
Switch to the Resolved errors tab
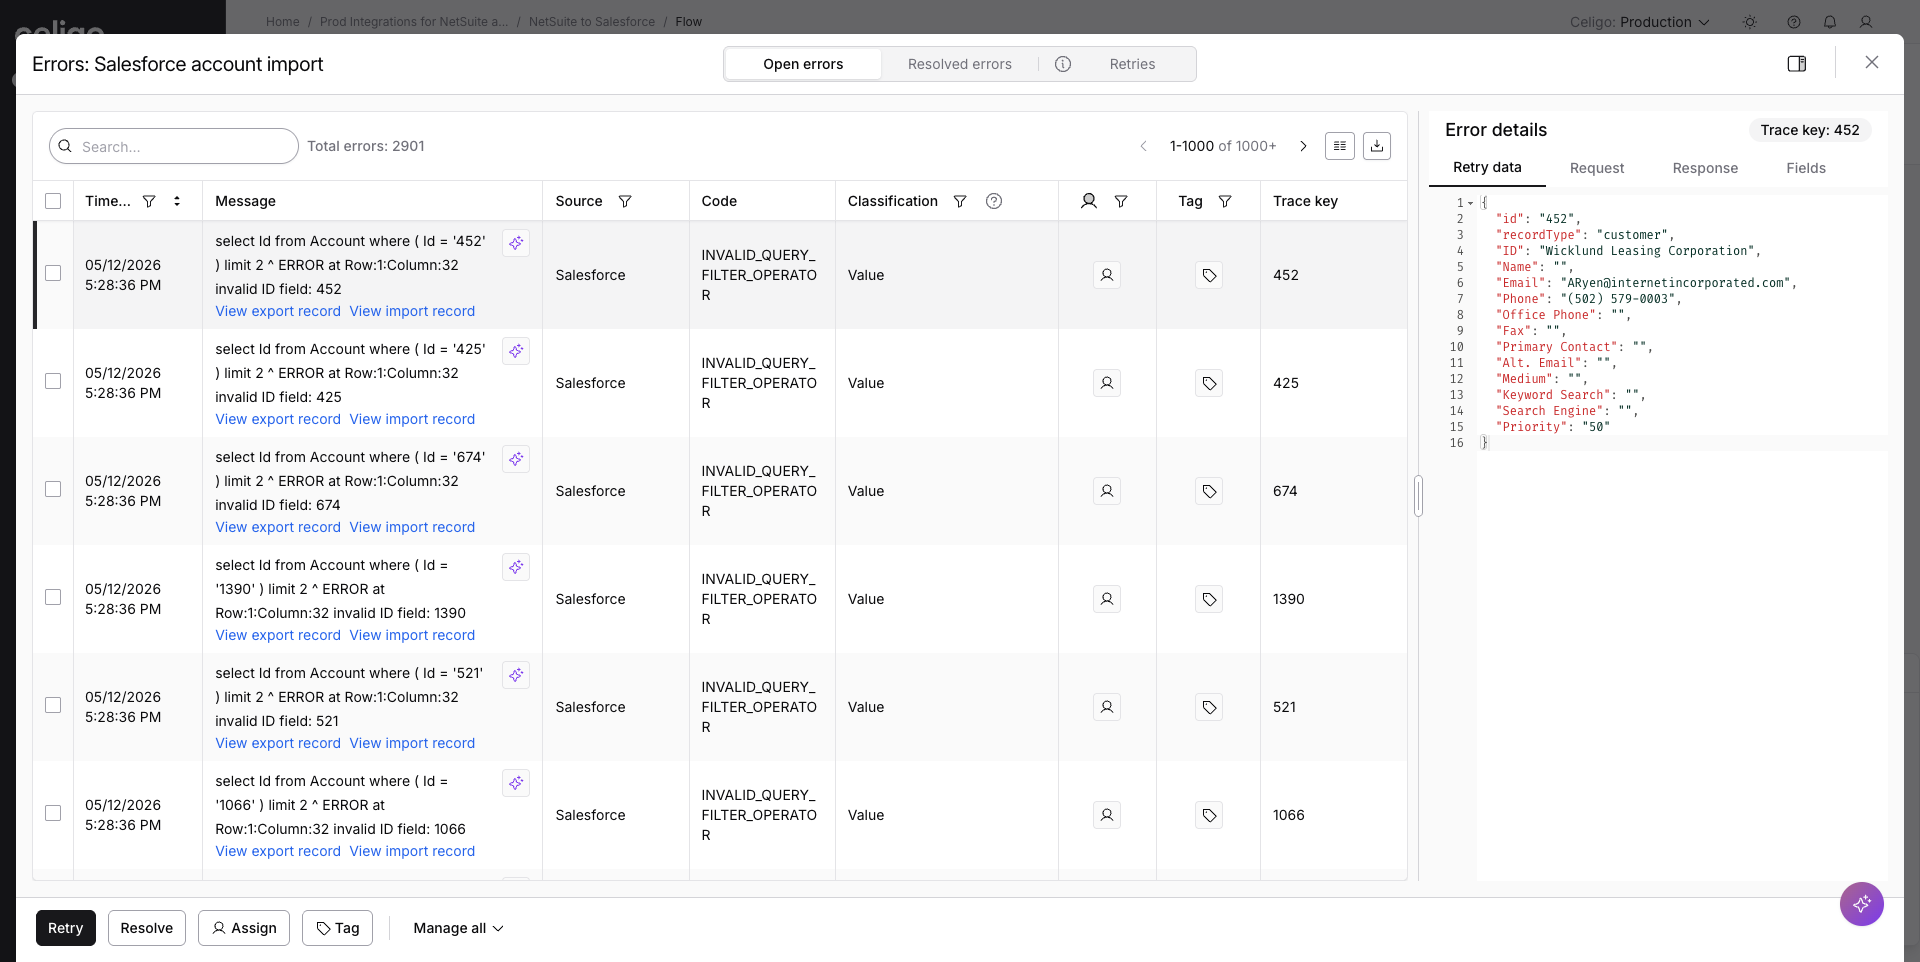pyautogui.click(x=960, y=64)
